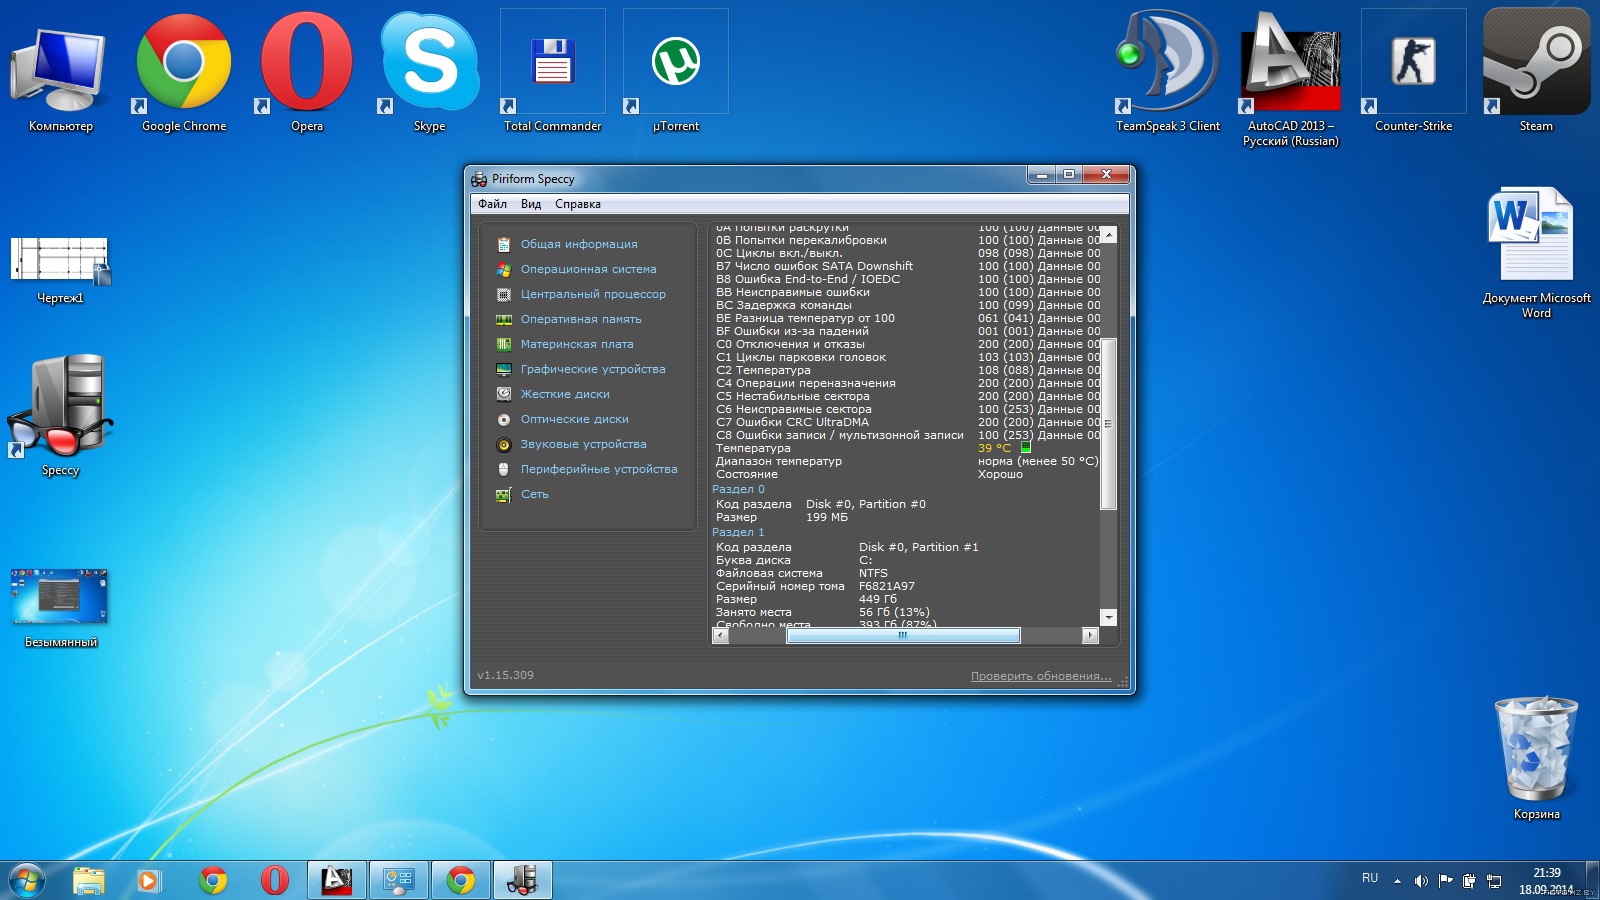Go to Жесткие диски section
This screenshot has height=900, width=1600.
pyautogui.click(x=565, y=394)
